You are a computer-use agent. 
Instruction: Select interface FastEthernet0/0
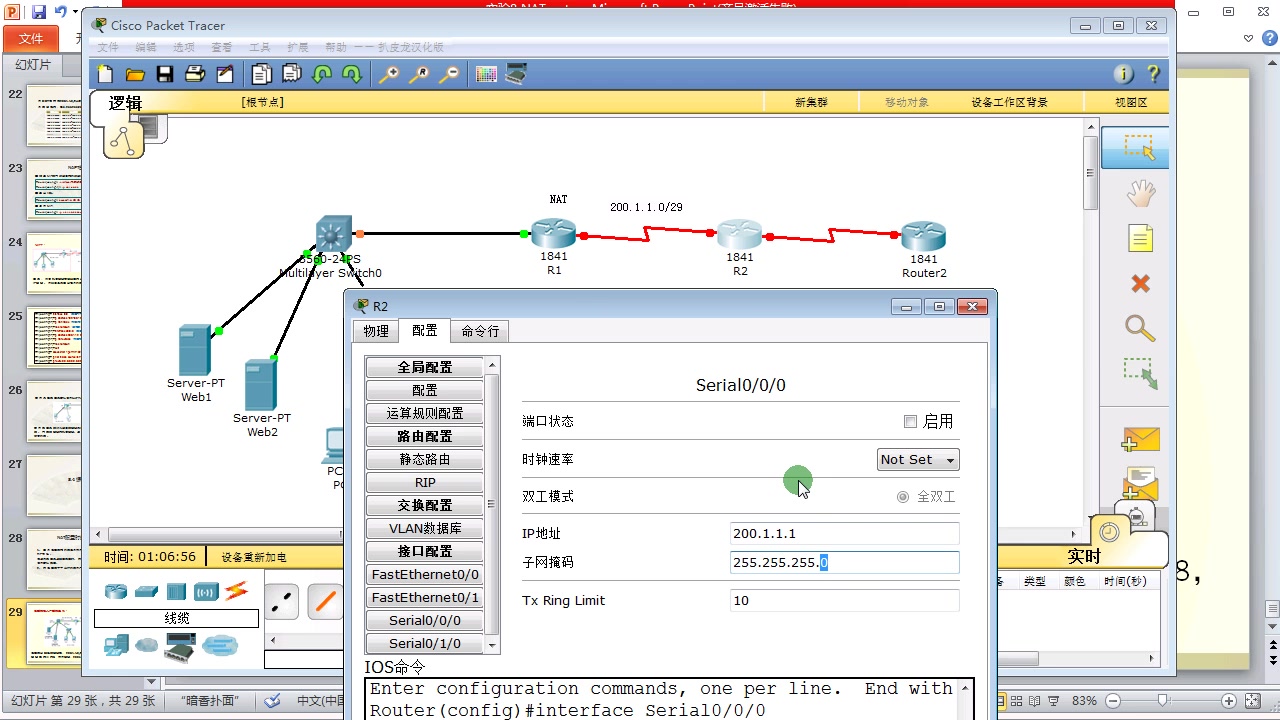425,574
